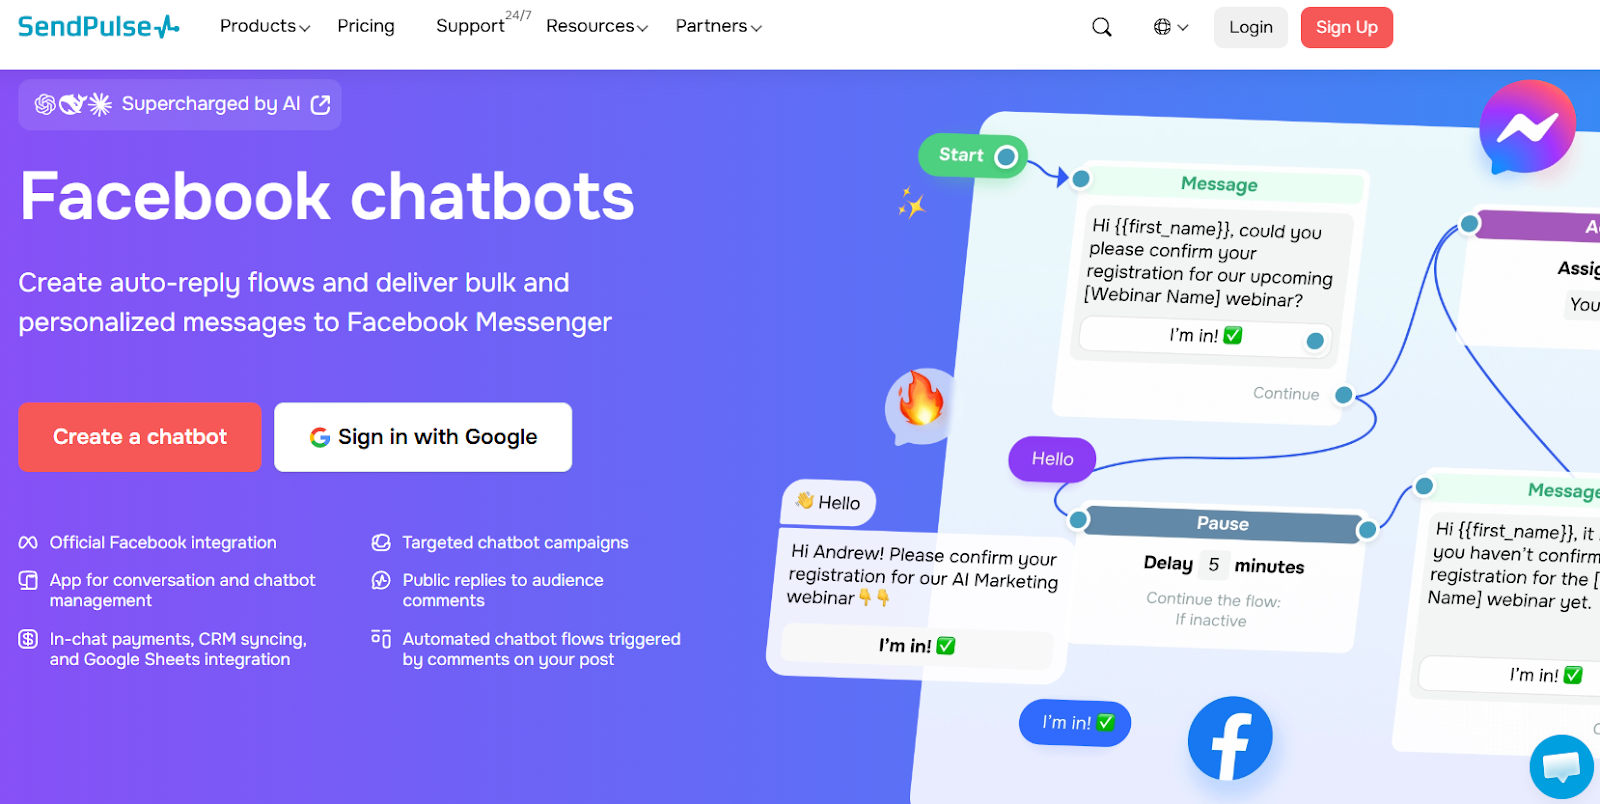1600x804 pixels.
Task: Expand the Partners dropdown
Action: click(x=719, y=26)
